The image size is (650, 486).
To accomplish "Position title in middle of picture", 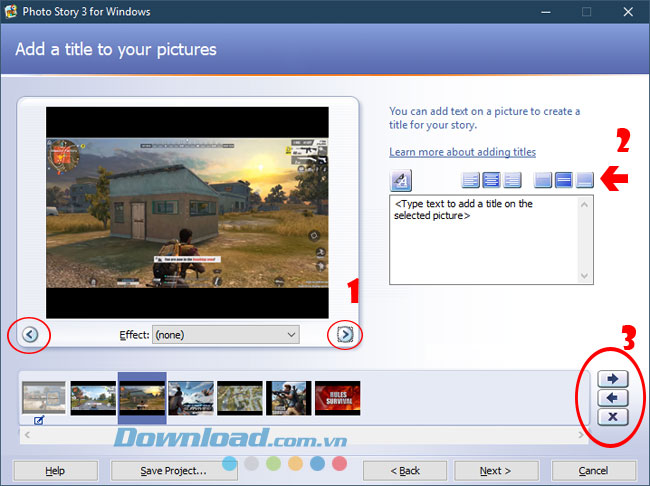I will pyautogui.click(x=564, y=180).
